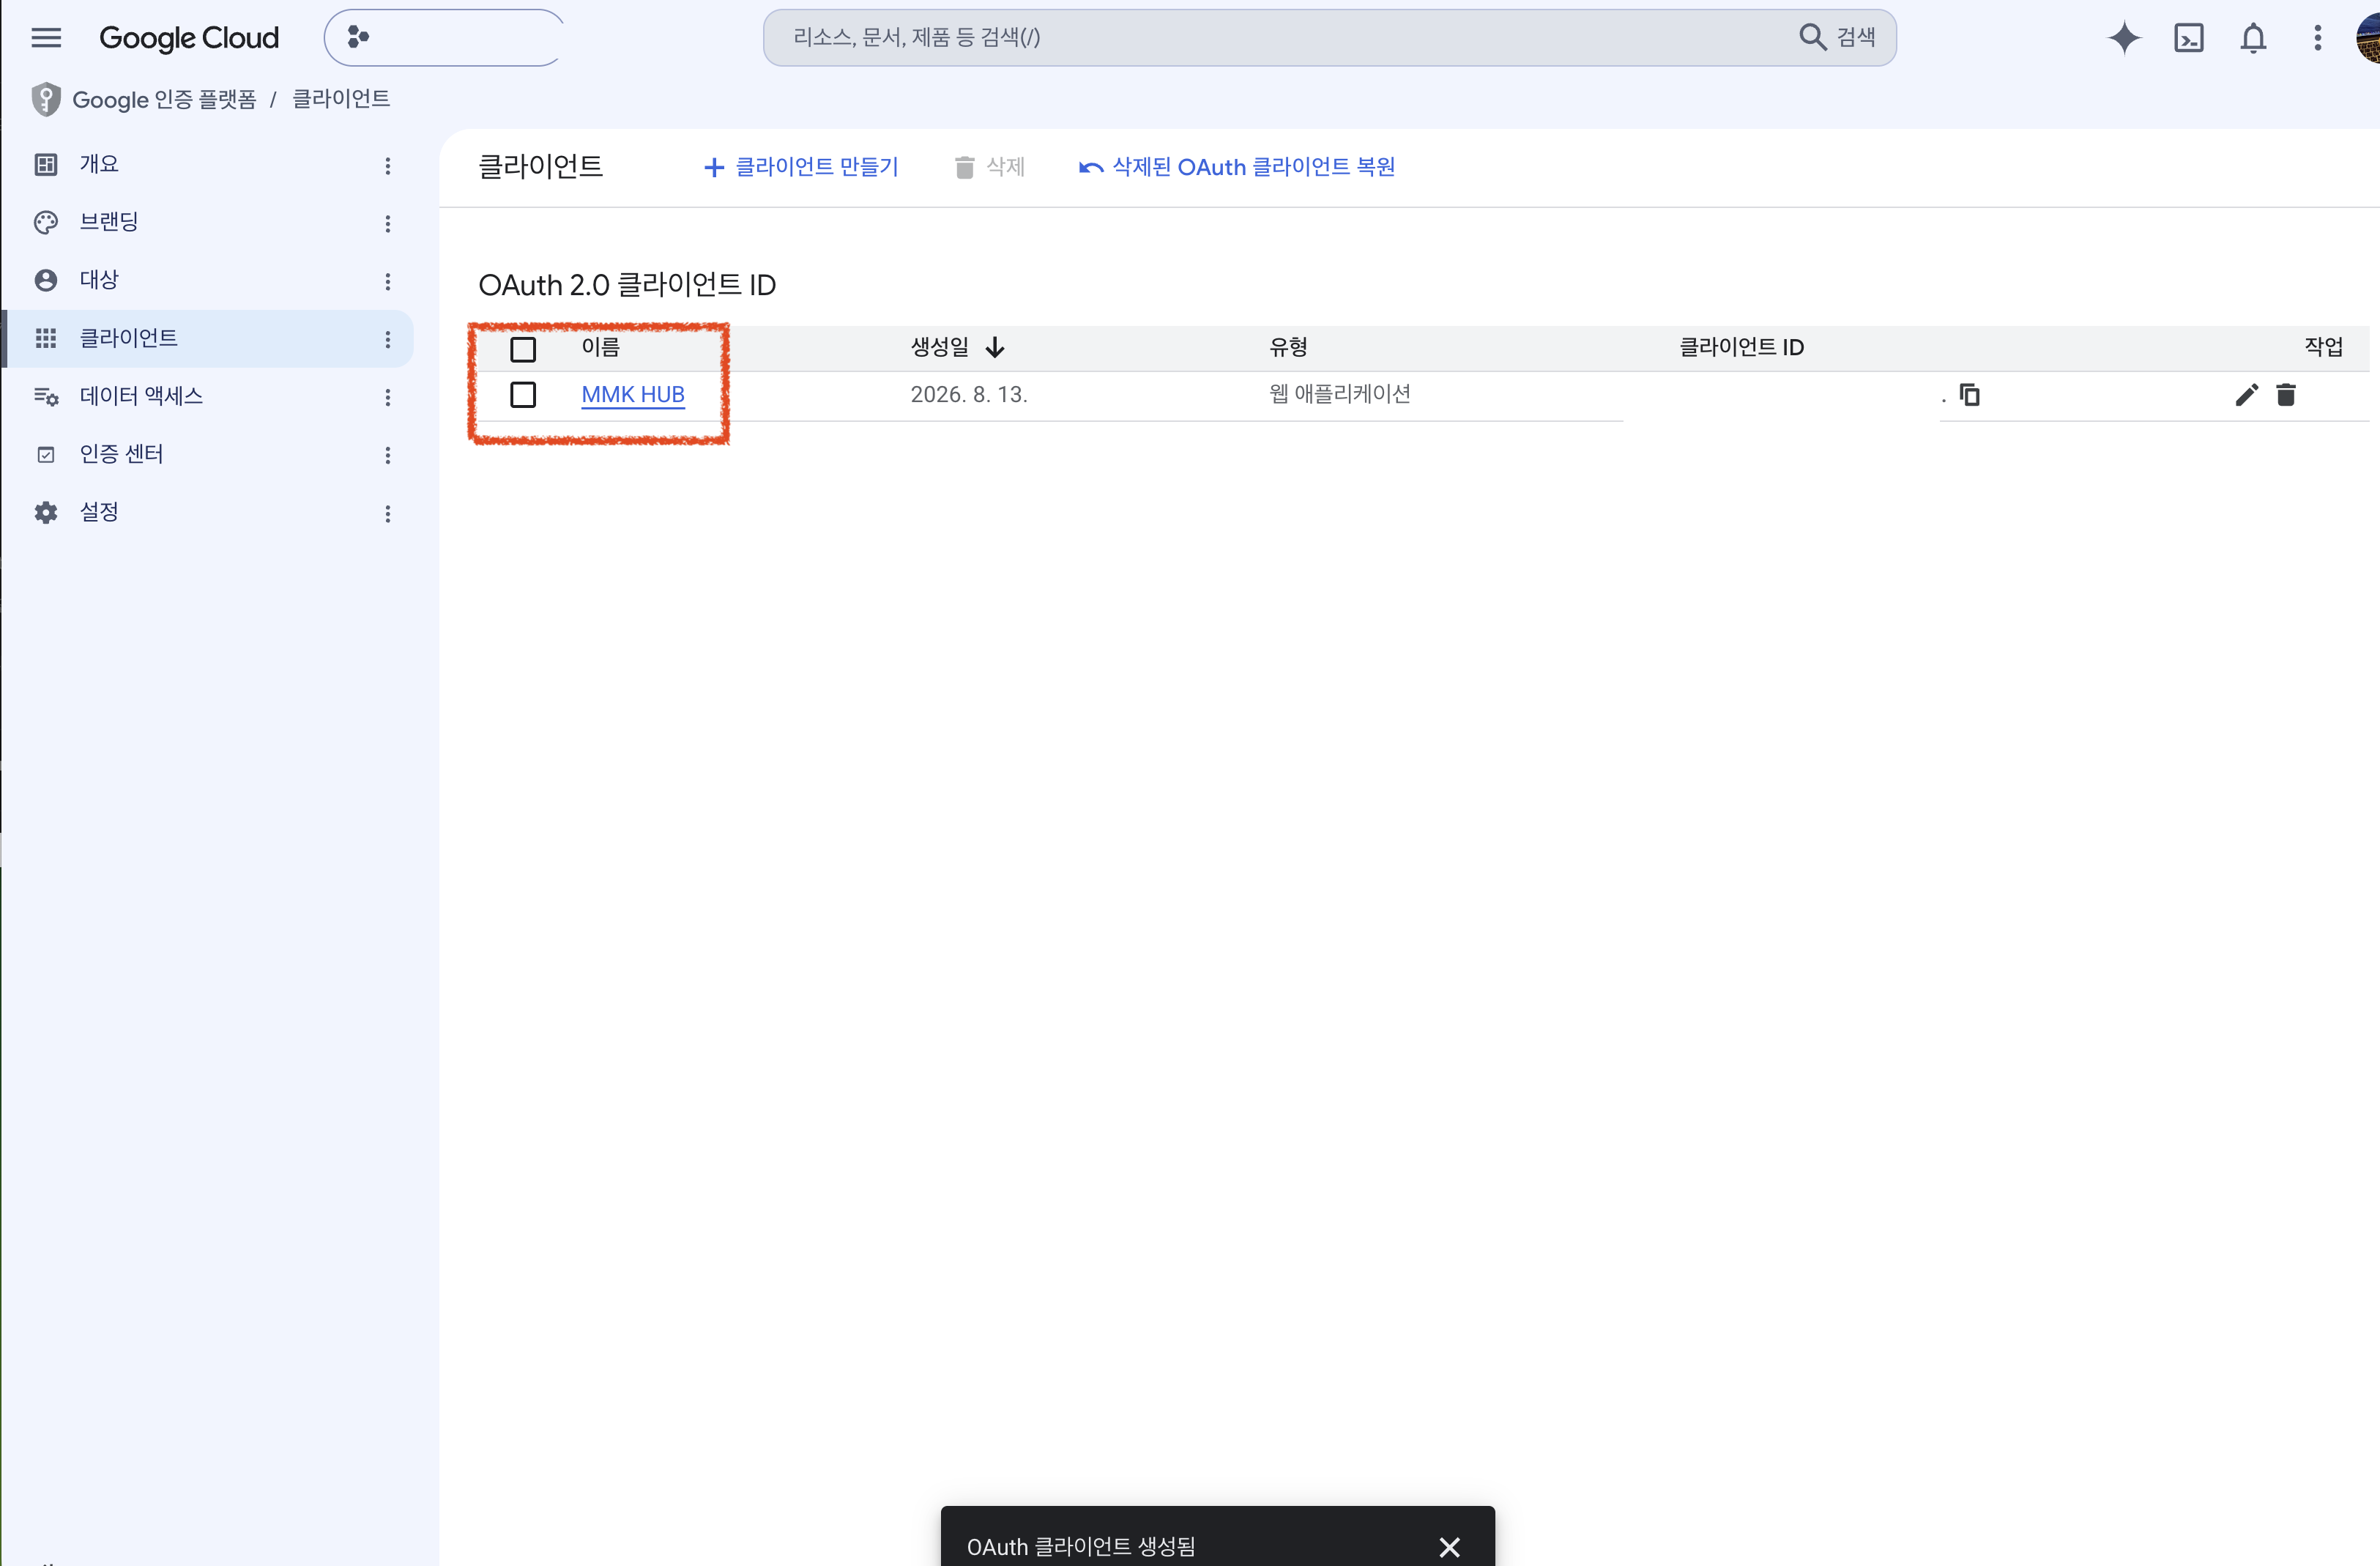Viewport: 2380px width, 1566px height.
Task: Delete MMK HUB with trash icon
Action: (2286, 395)
